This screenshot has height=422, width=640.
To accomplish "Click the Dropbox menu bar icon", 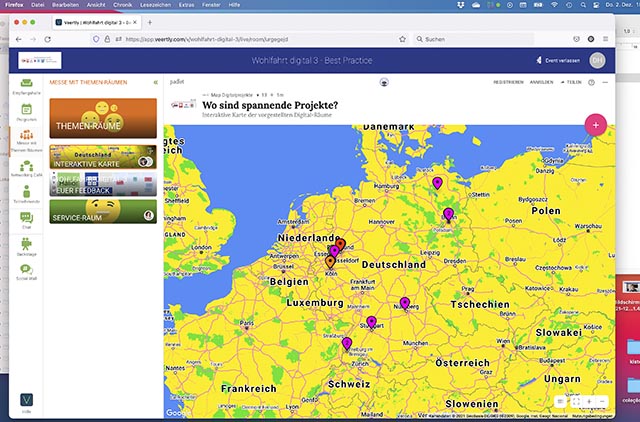I will (461, 5).
